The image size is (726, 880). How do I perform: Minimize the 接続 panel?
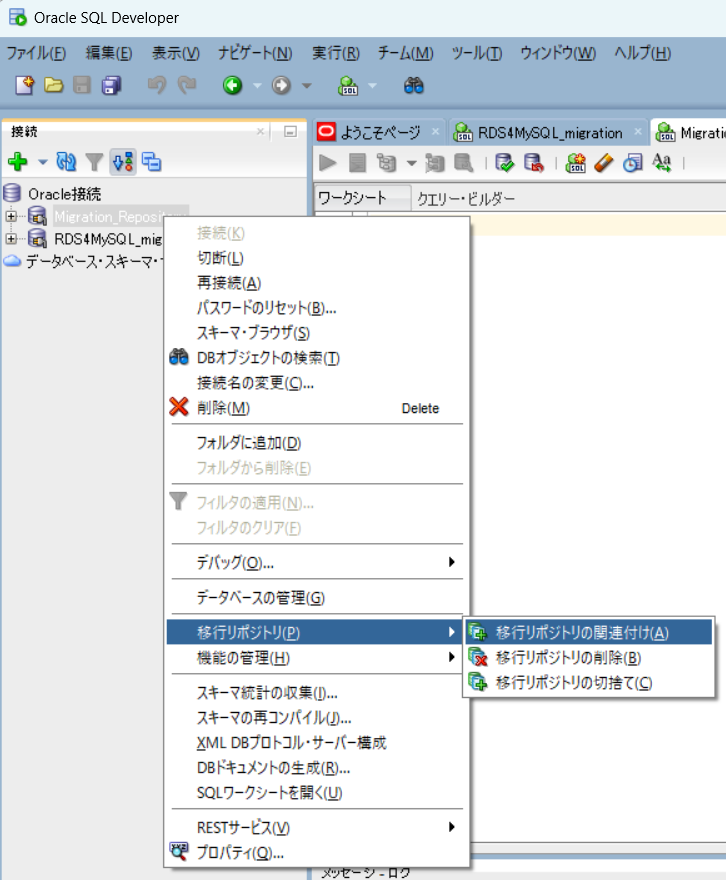tap(290, 132)
